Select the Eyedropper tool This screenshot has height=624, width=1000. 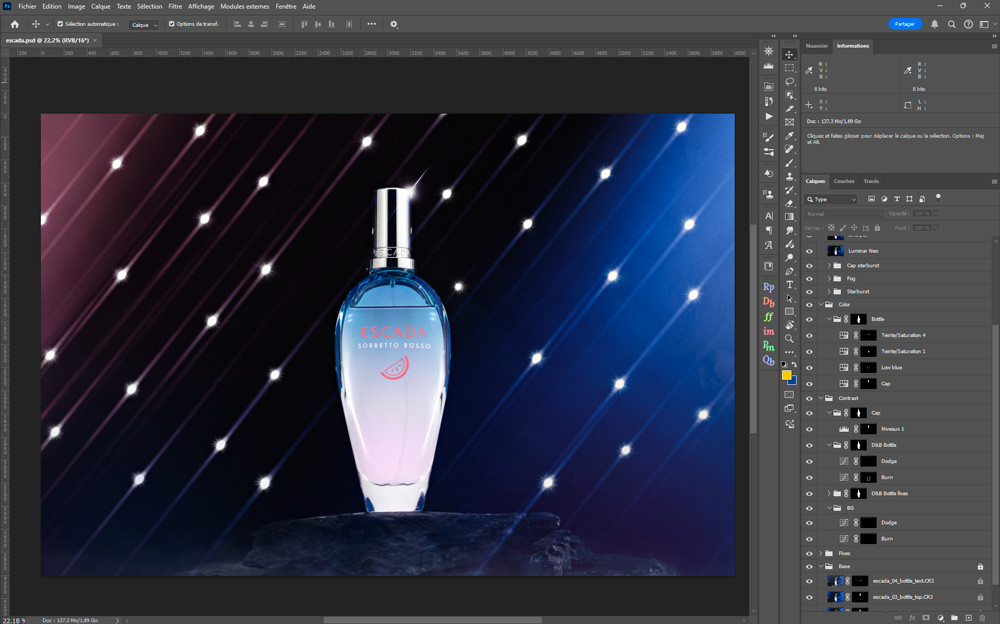(x=790, y=136)
